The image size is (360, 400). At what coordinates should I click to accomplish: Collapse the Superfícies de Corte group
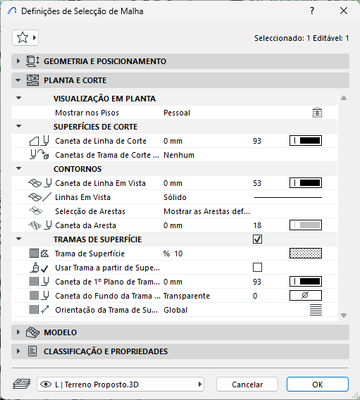[19, 126]
